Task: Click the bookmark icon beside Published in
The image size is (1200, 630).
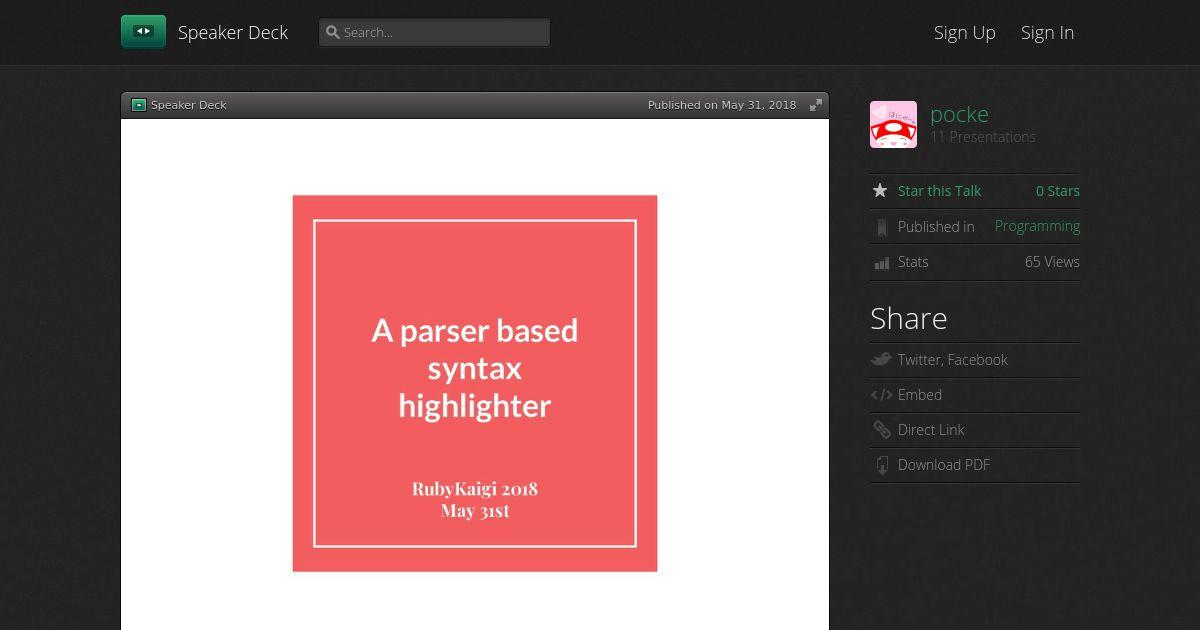Action: pos(881,227)
